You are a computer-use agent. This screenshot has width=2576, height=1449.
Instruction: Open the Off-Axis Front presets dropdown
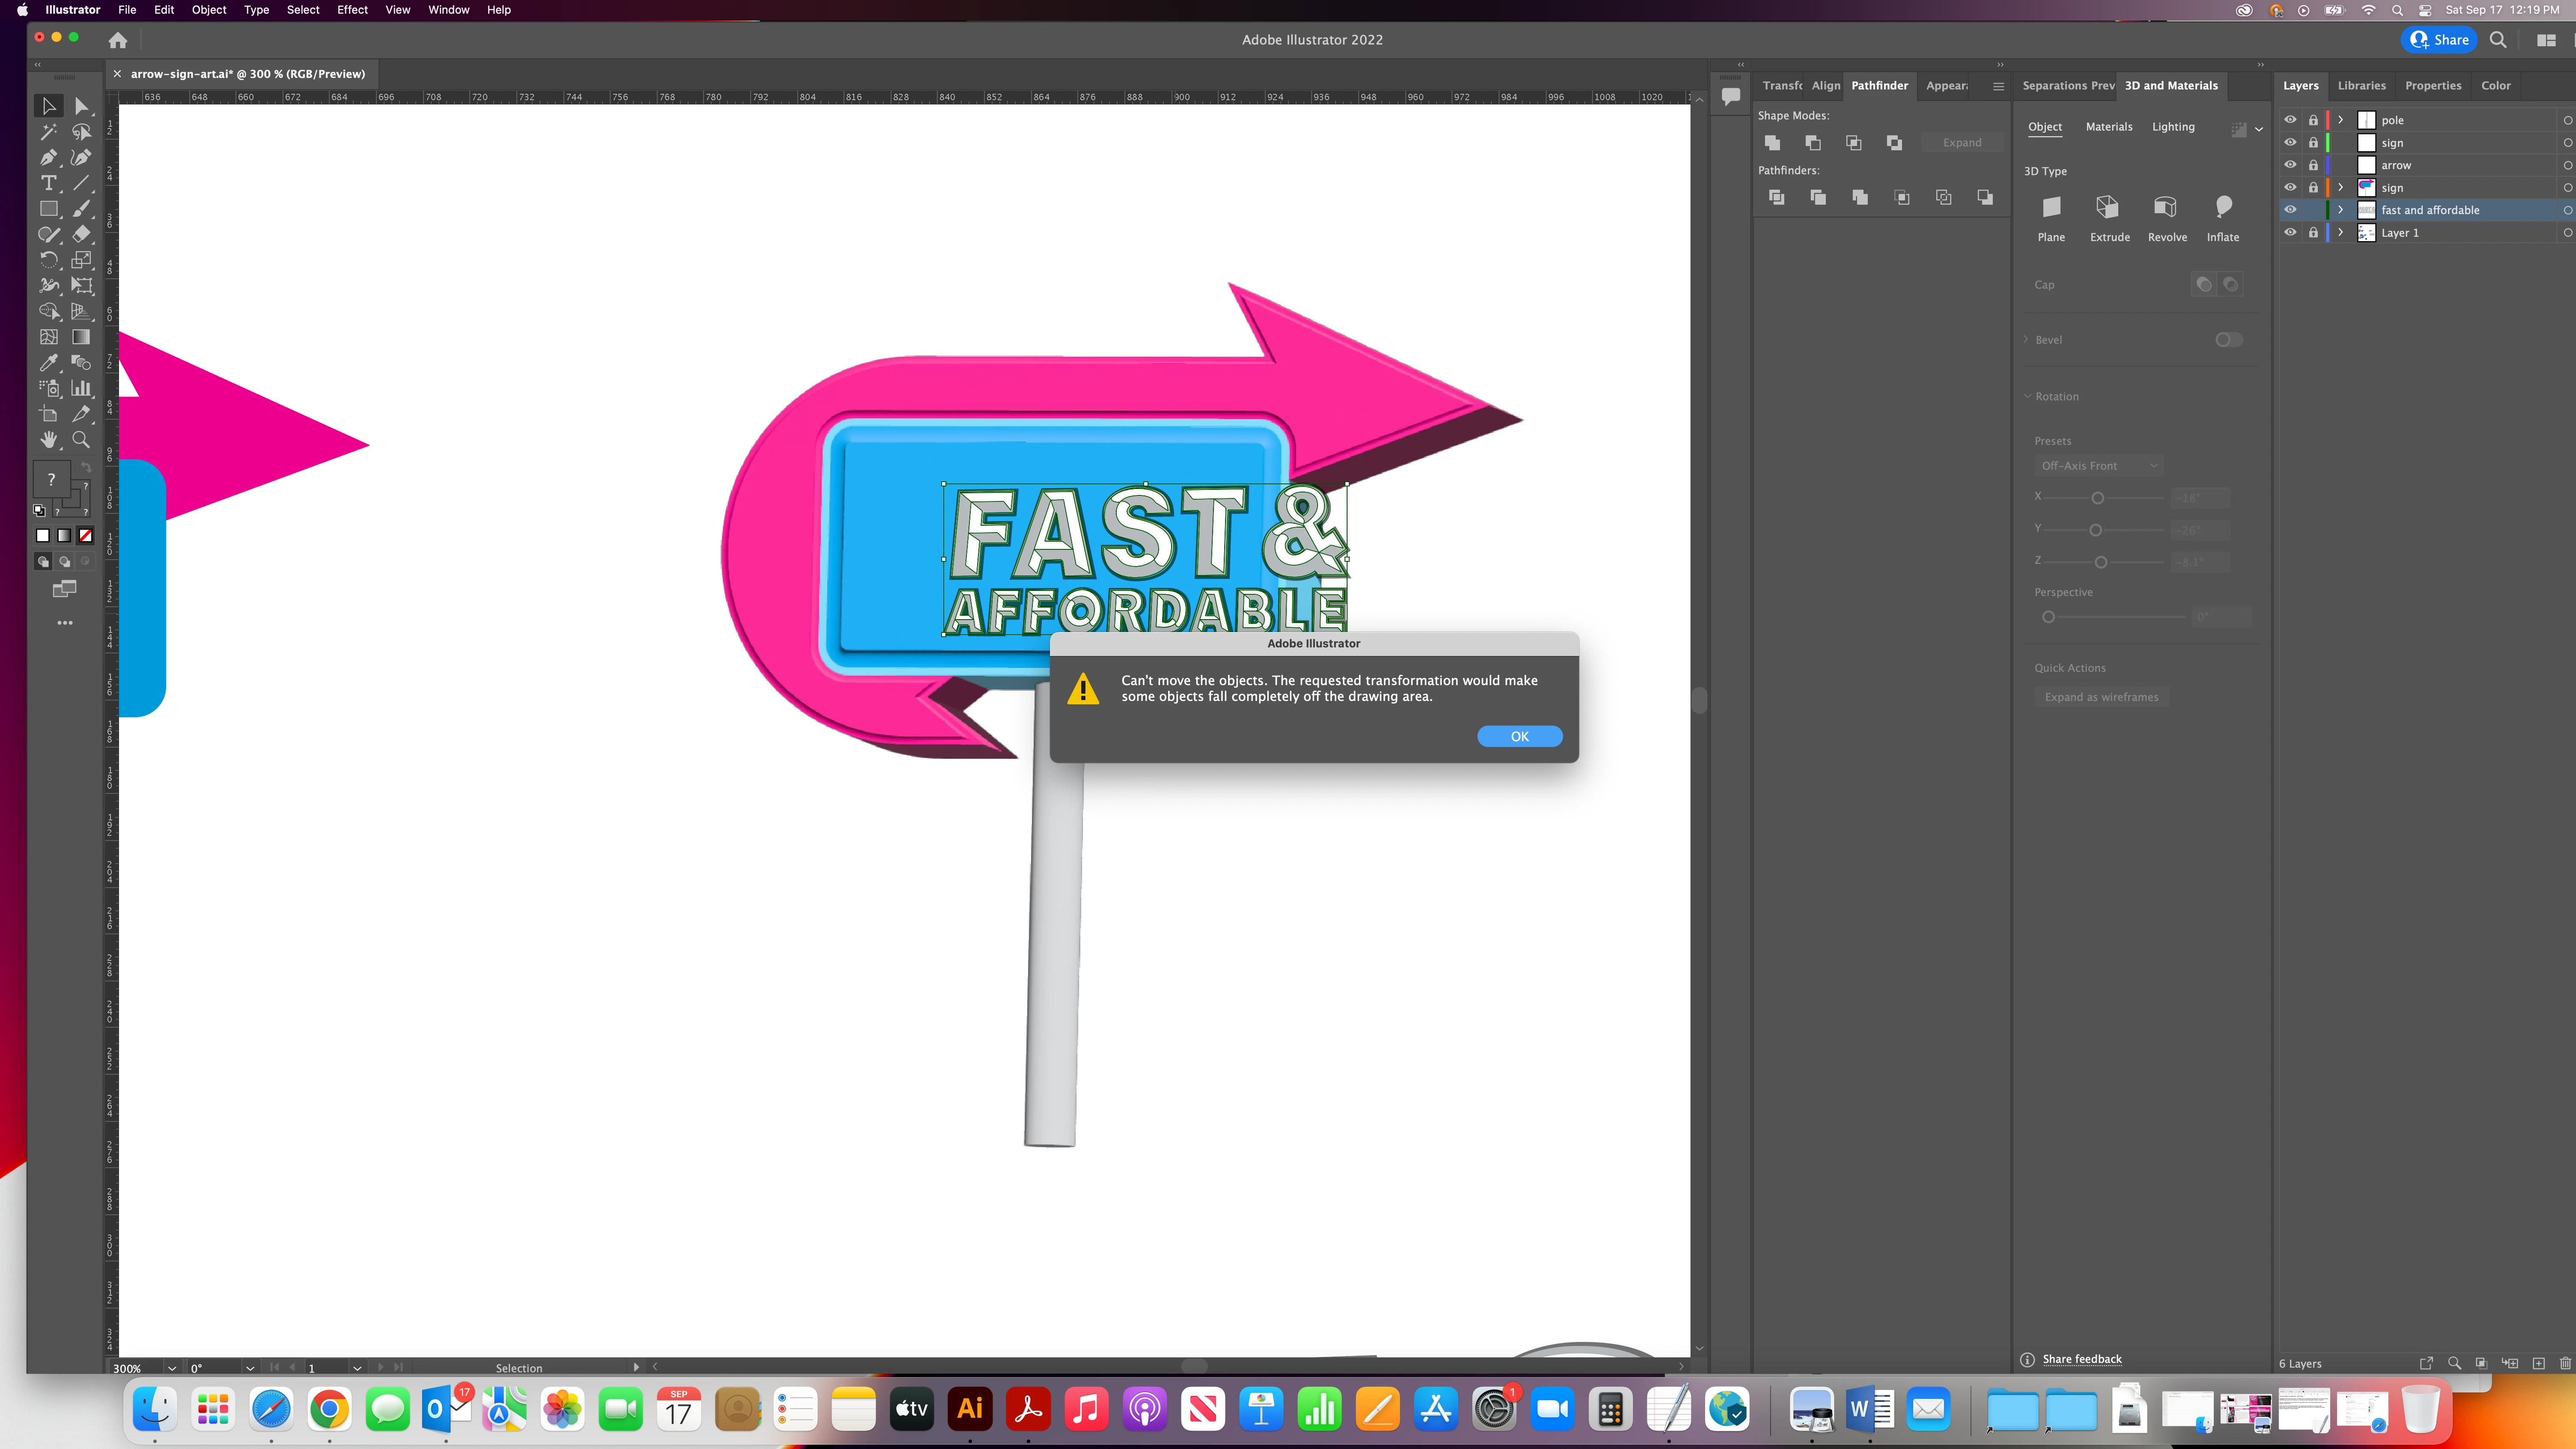2098,466
